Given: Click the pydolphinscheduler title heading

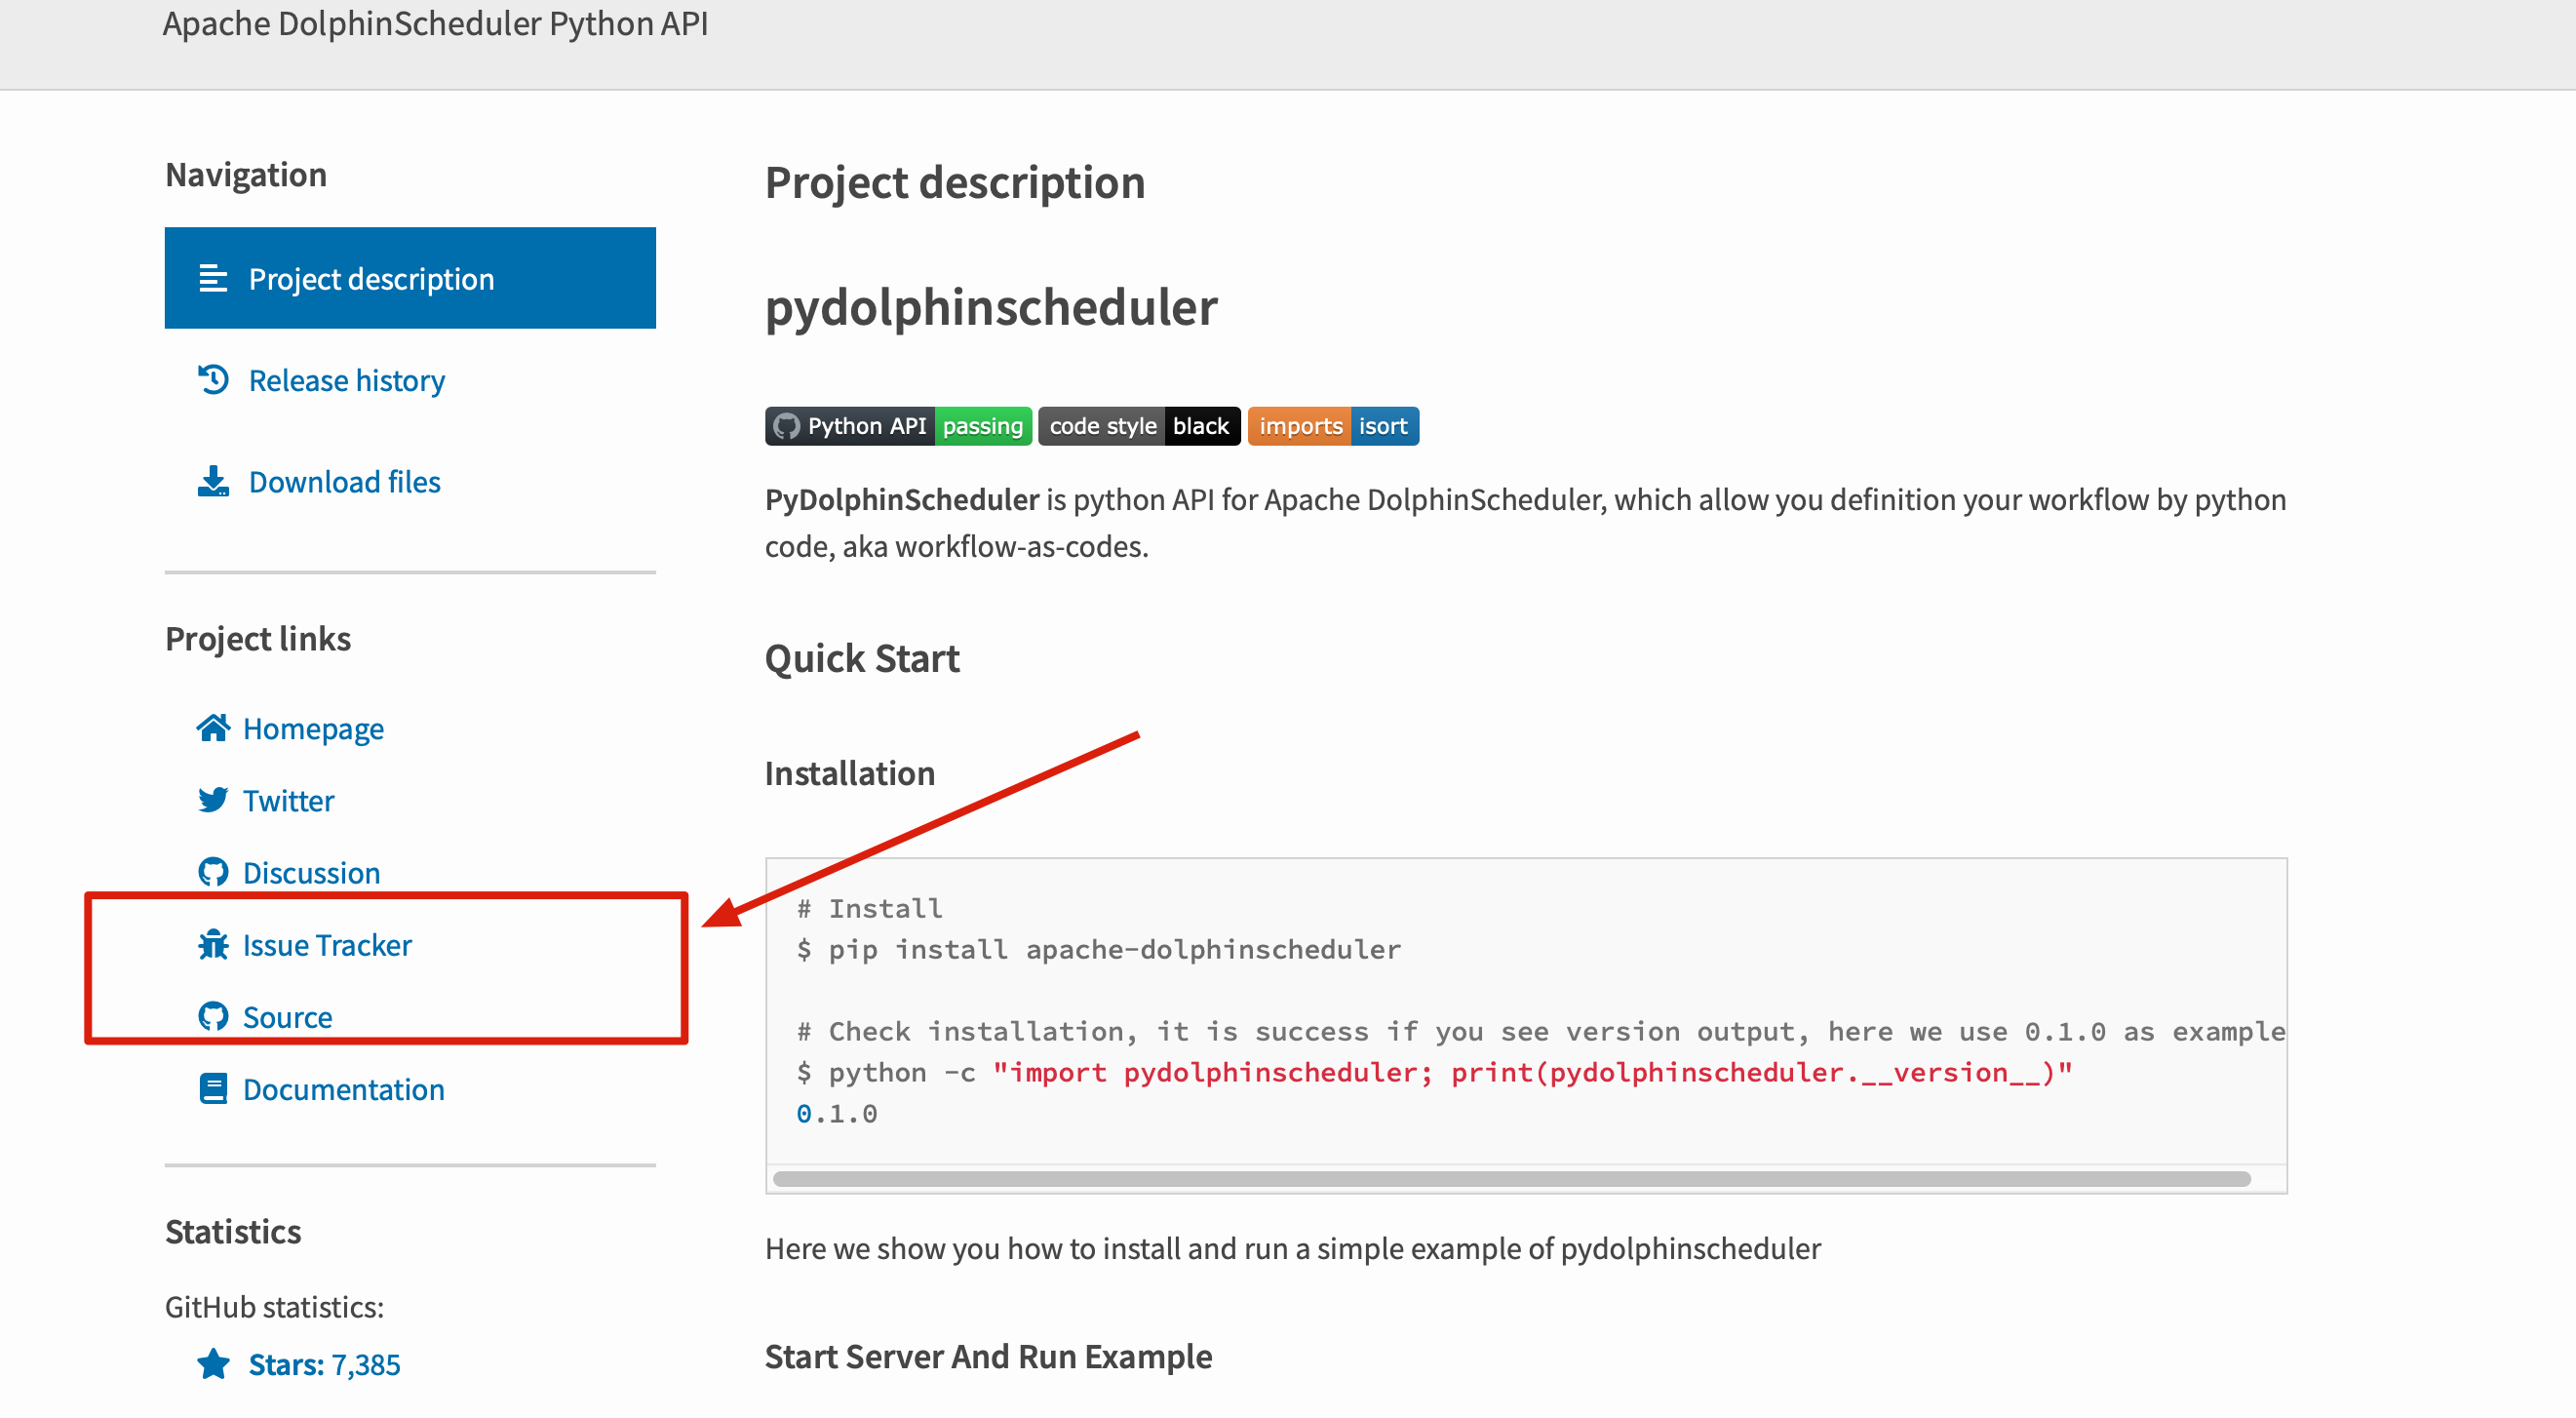Looking at the screenshot, I should [x=991, y=307].
